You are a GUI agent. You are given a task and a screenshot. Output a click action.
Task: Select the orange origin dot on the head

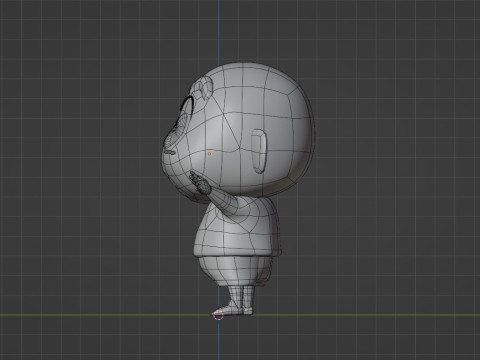point(209,154)
